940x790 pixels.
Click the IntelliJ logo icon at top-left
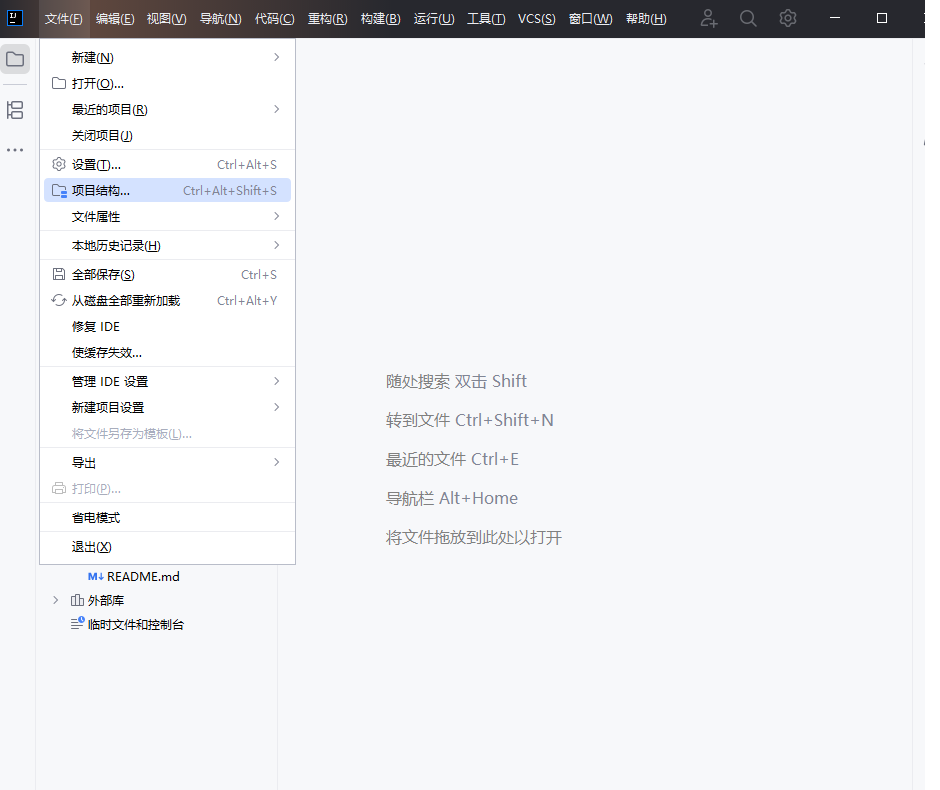[x=15, y=18]
